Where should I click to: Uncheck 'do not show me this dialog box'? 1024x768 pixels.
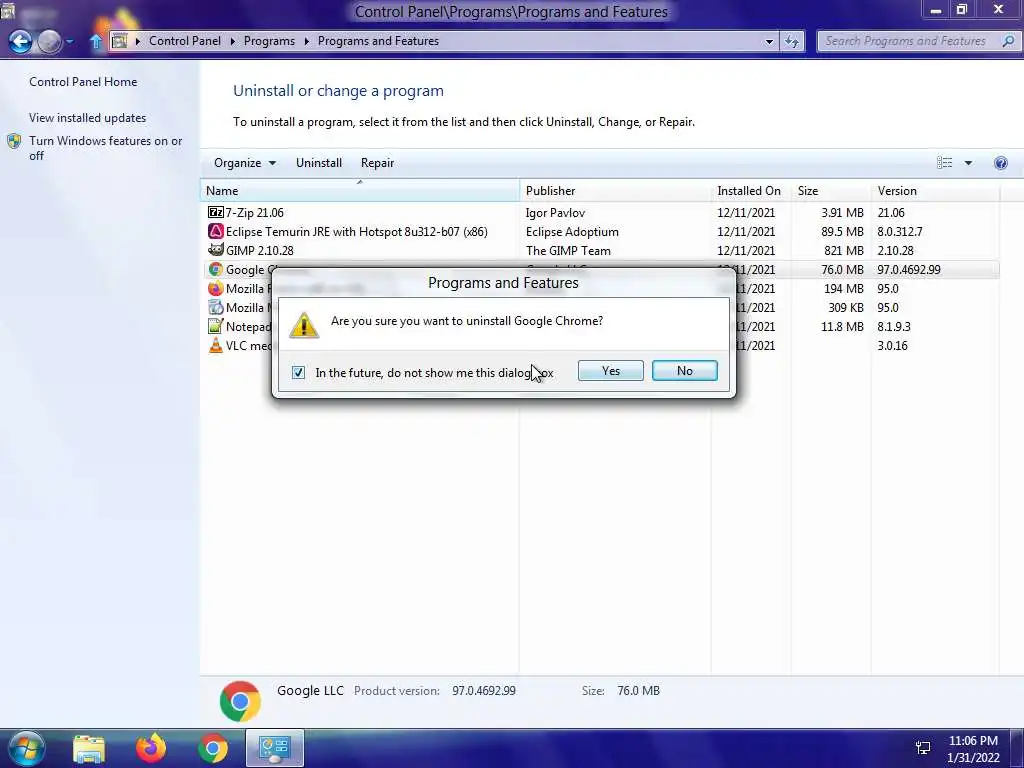tap(298, 372)
